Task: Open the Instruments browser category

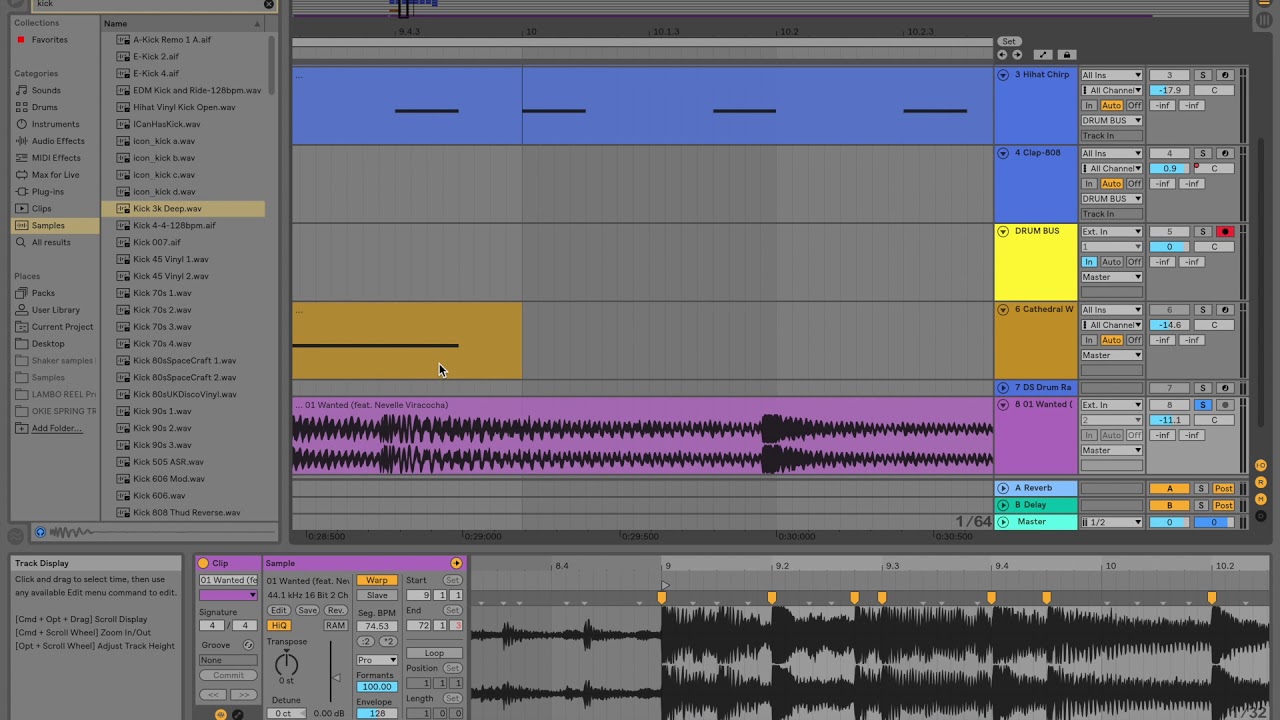Action: click(x=55, y=124)
